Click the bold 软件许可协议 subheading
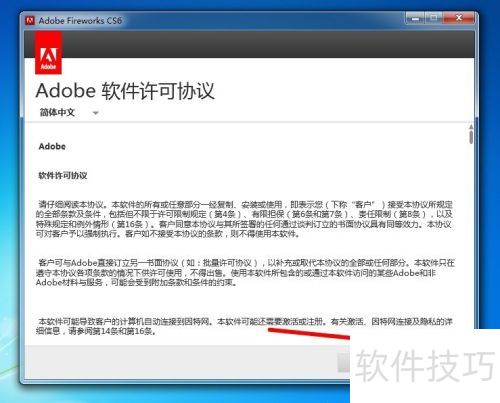The image size is (500, 403). (x=63, y=175)
